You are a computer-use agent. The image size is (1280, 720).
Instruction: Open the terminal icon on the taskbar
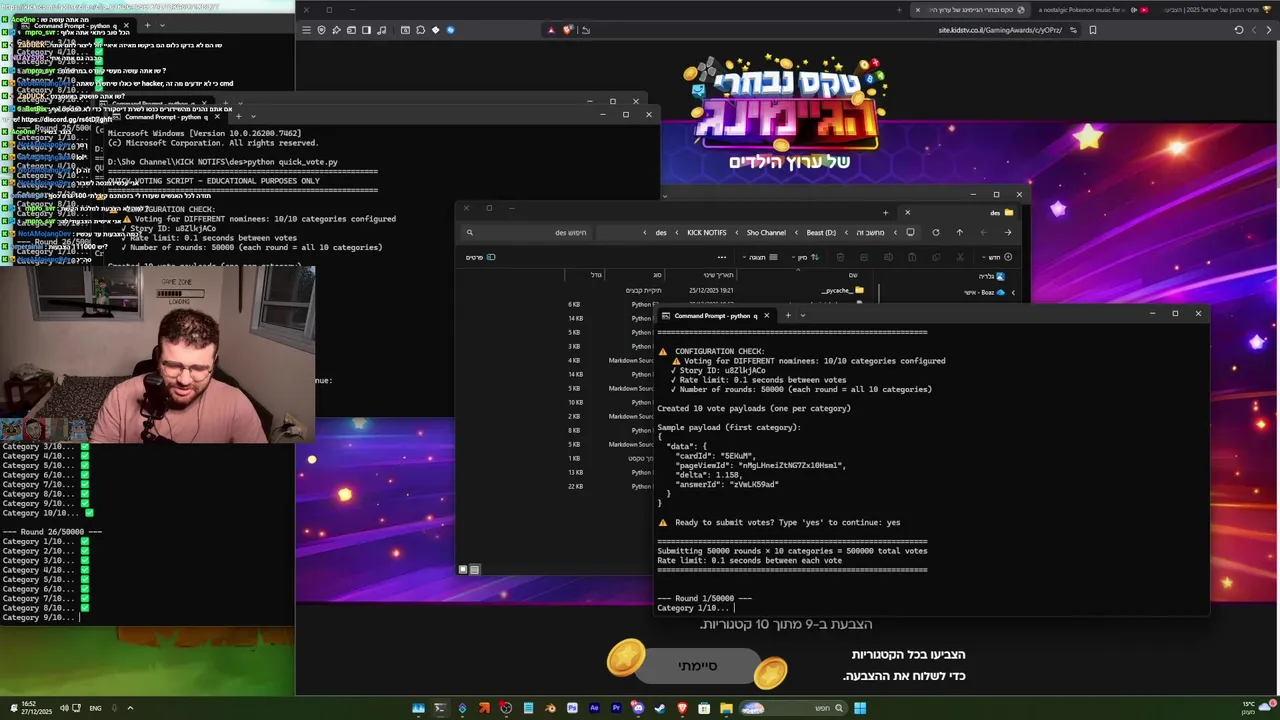pos(440,708)
